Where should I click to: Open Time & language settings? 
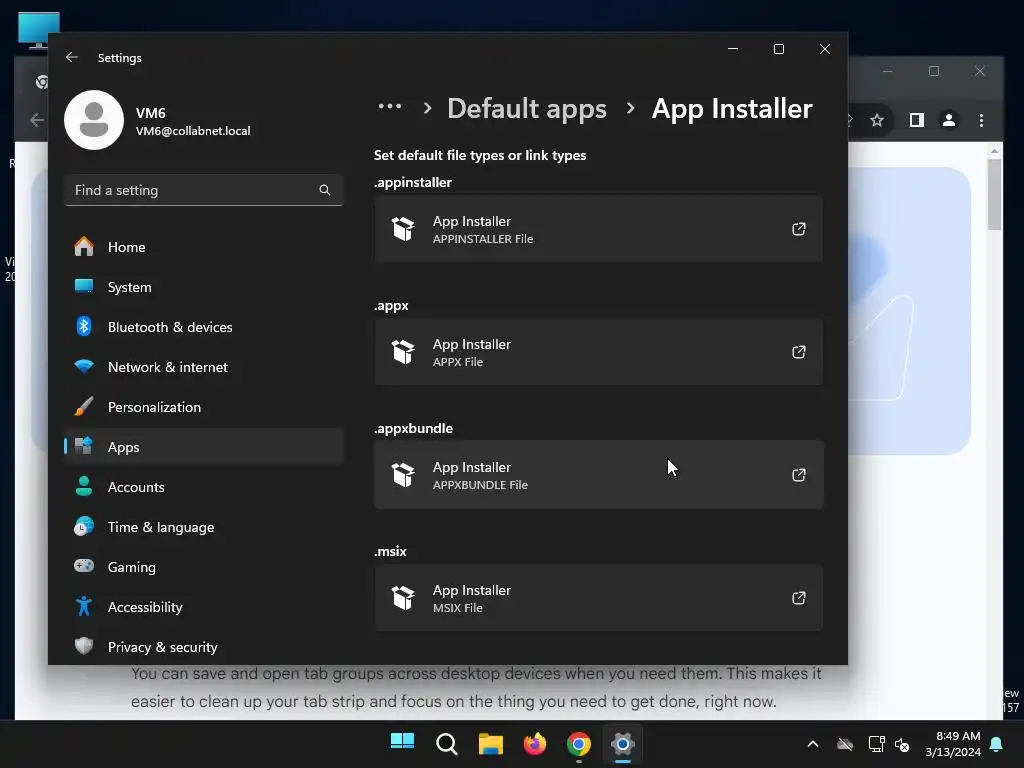click(204, 527)
